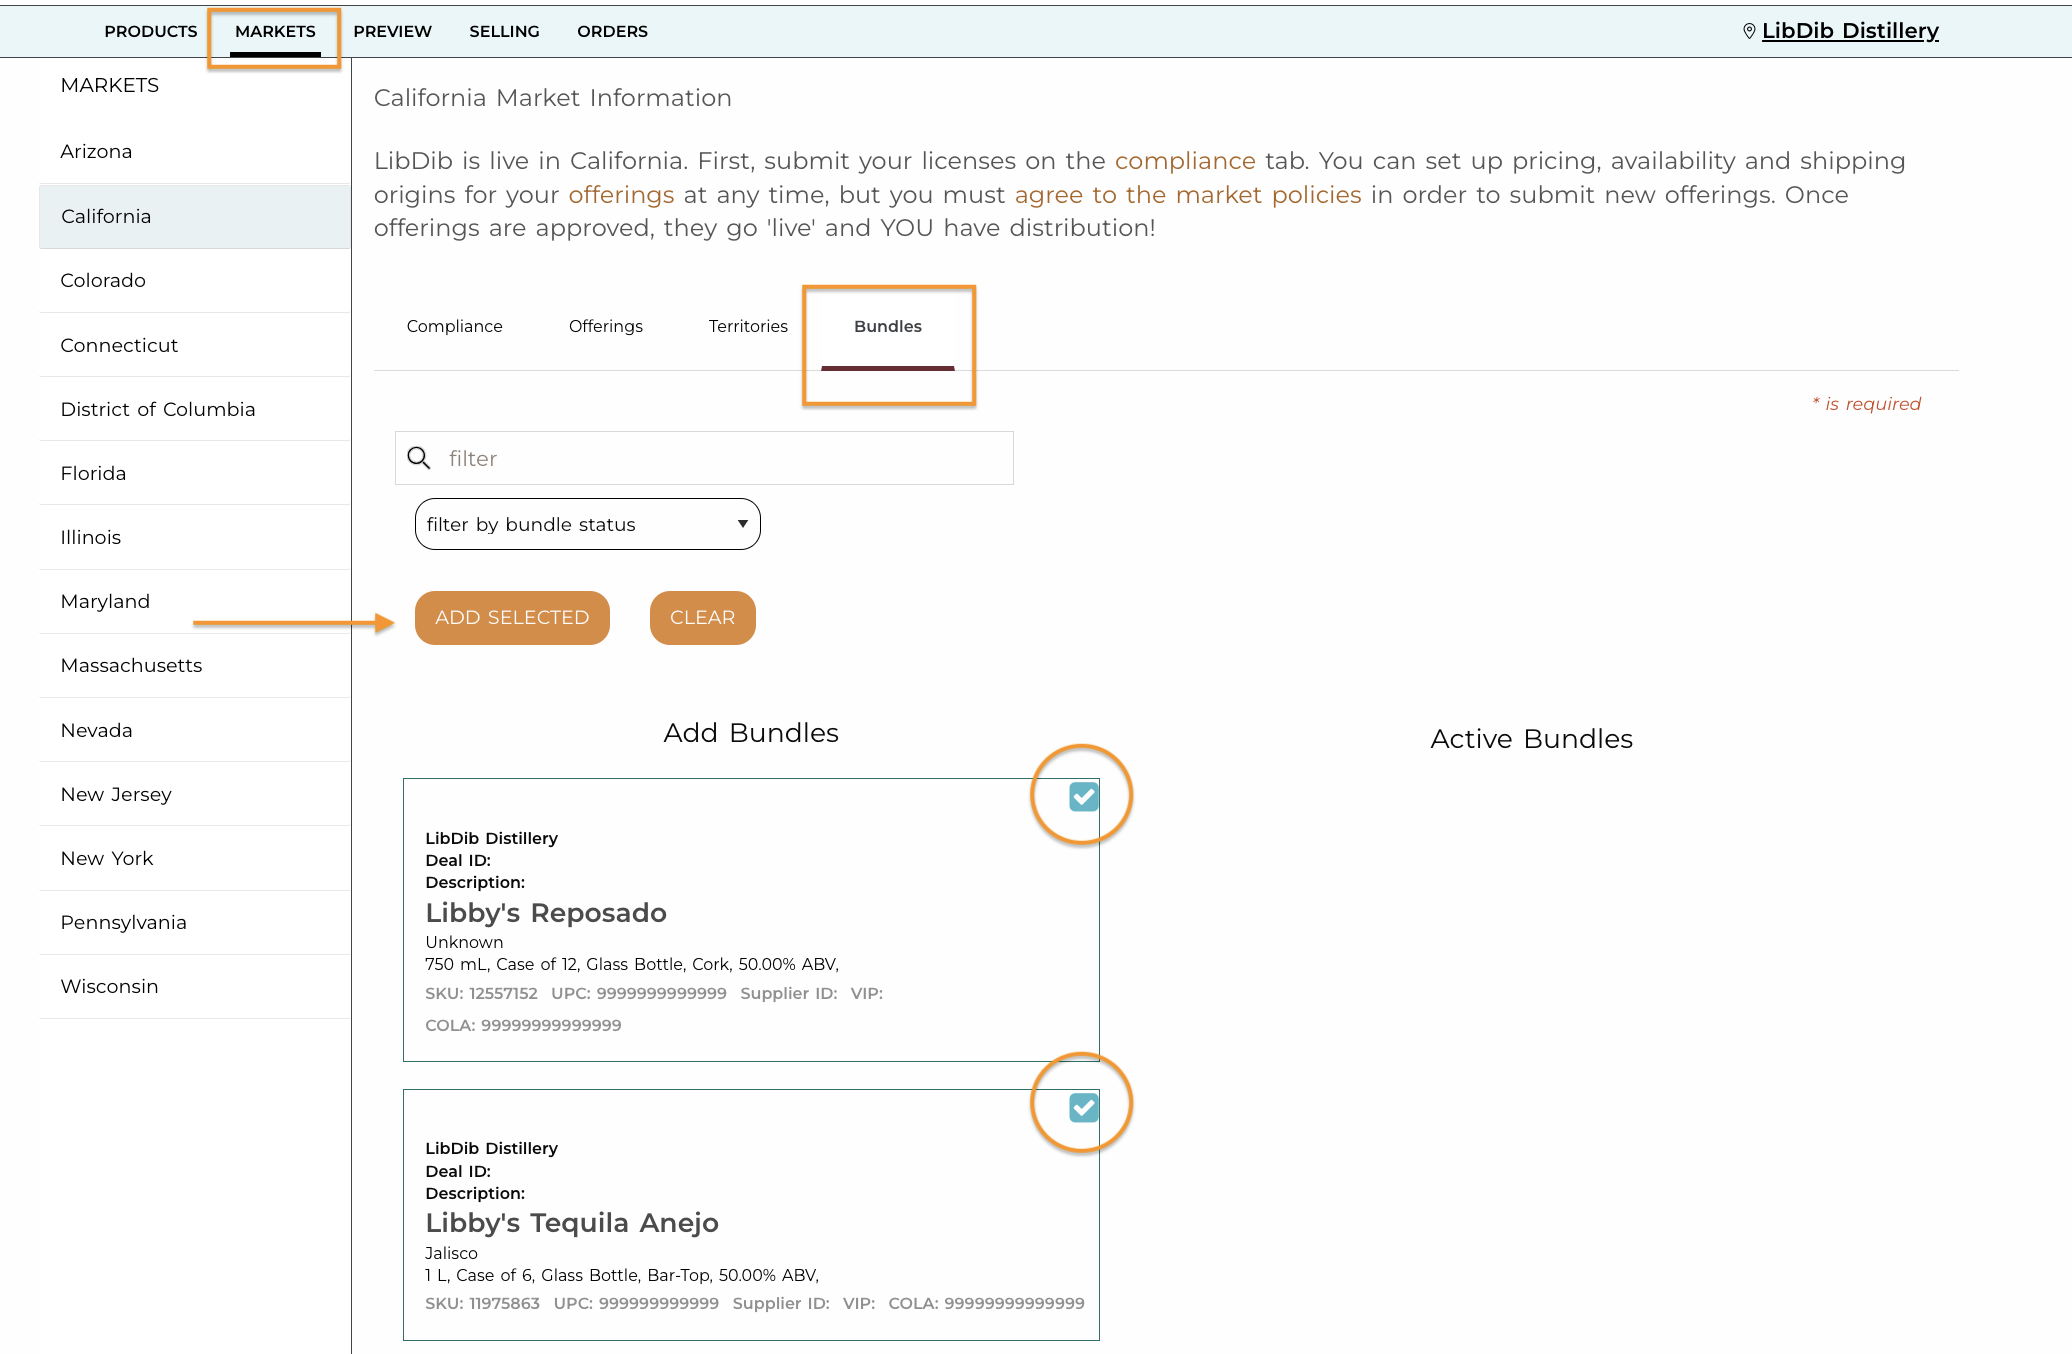Uncheck the Libby's Reposado bundle checkbox

click(1084, 797)
